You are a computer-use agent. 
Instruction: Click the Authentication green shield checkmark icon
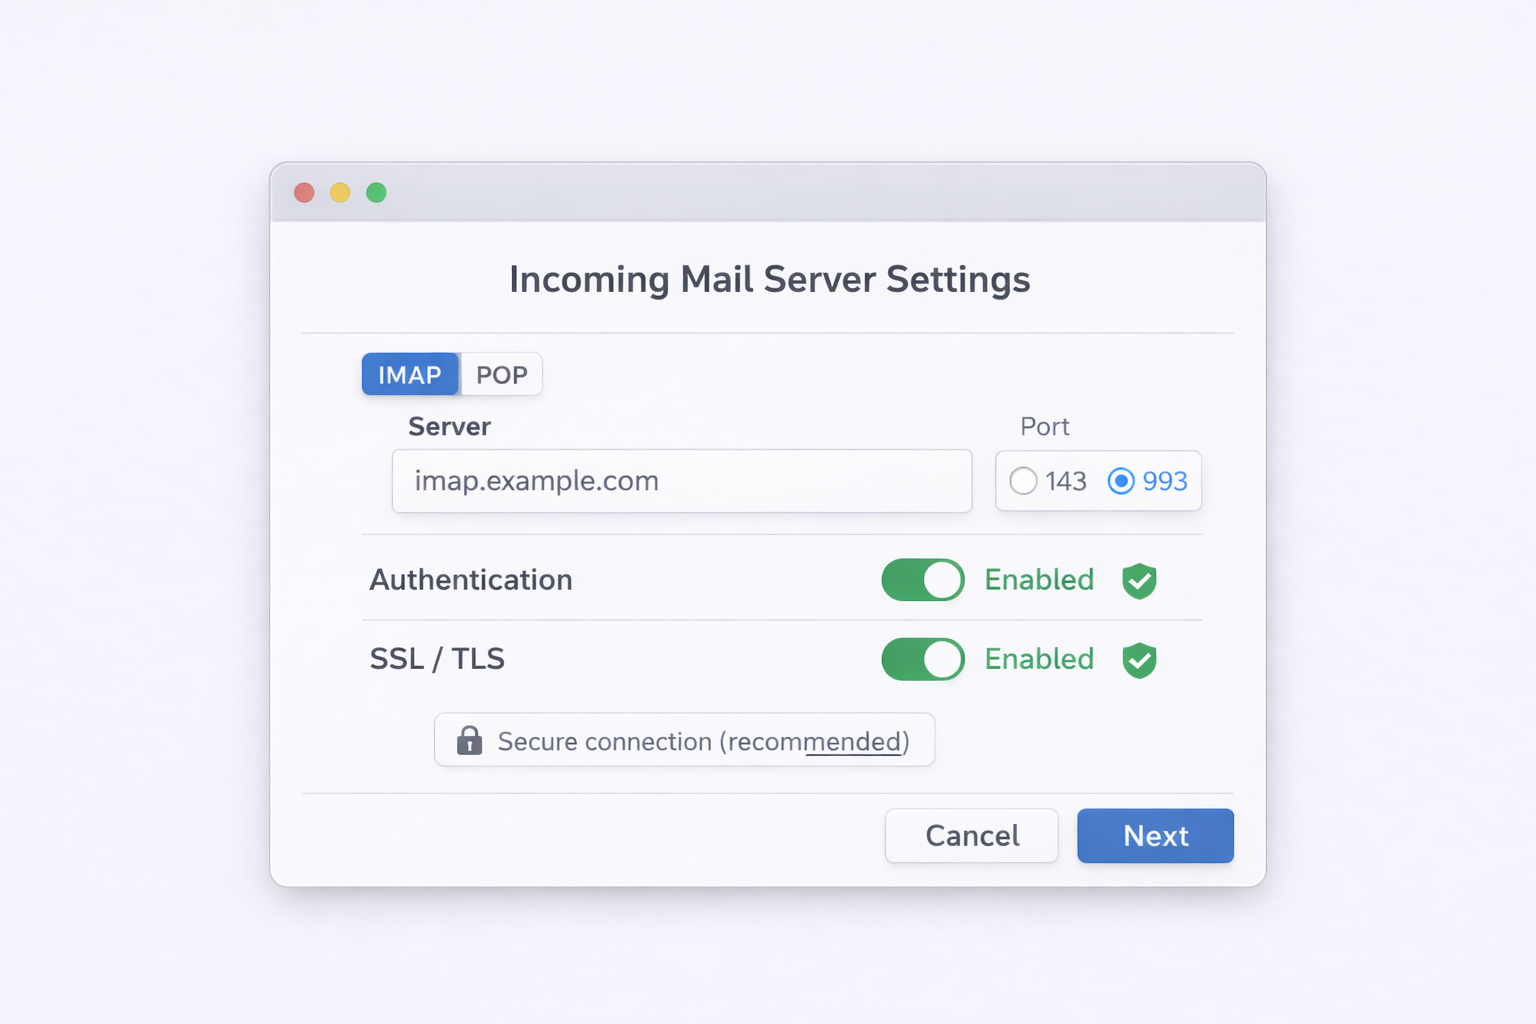coord(1139,581)
